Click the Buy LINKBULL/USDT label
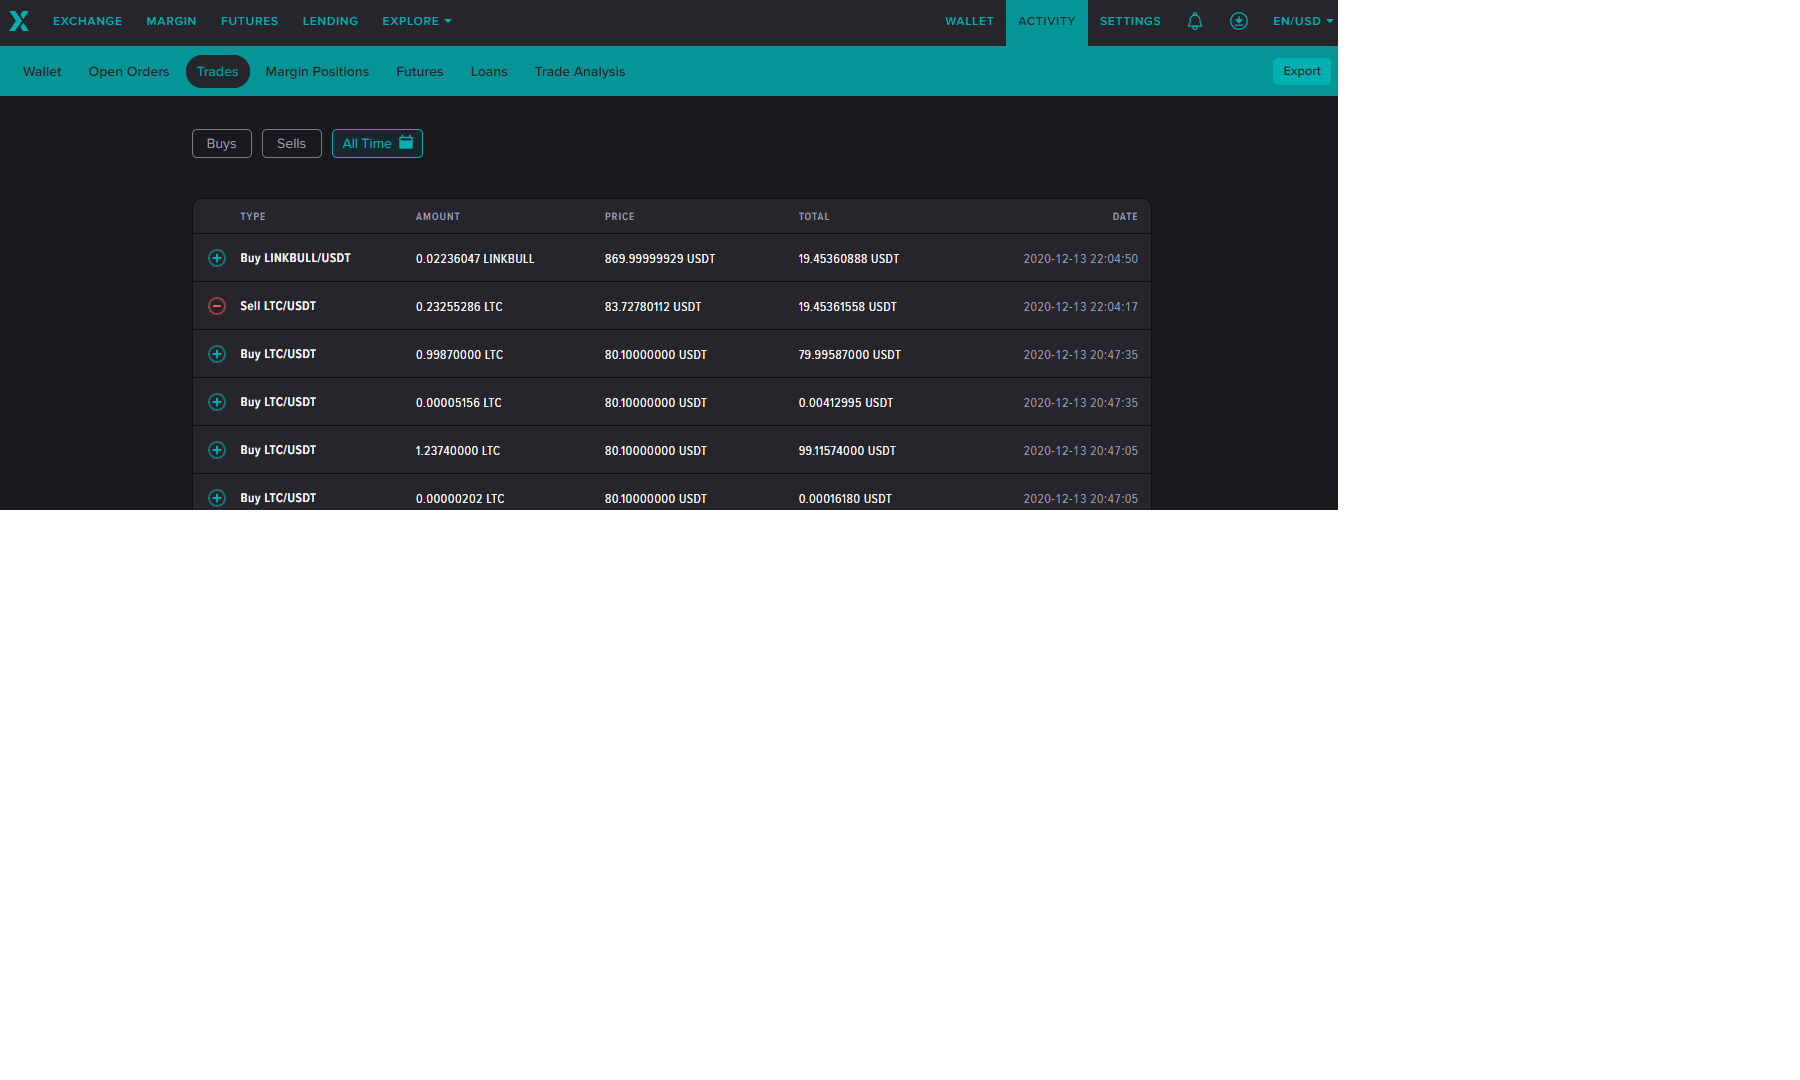 pos(295,258)
